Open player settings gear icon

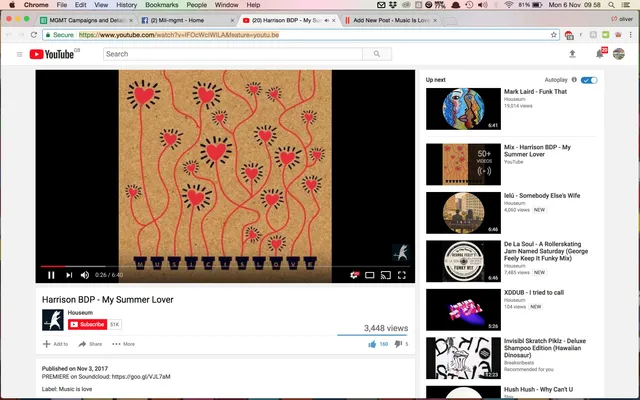click(x=354, y=275)
